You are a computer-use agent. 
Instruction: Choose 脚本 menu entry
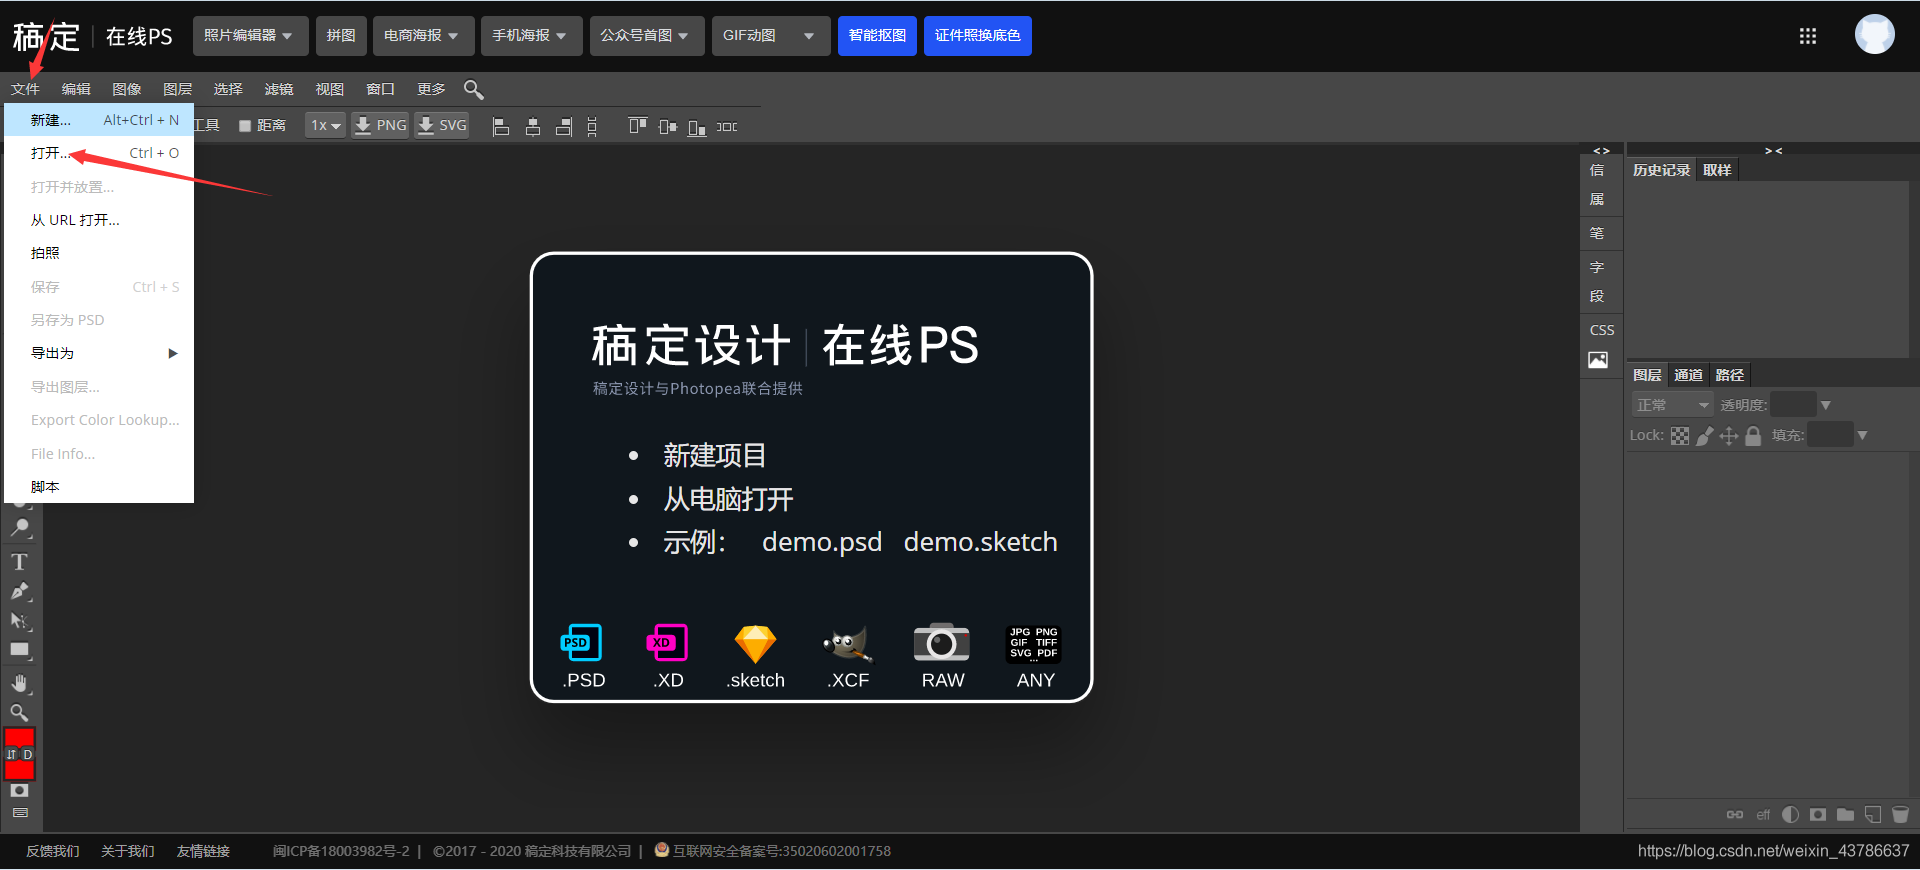[99, 487]
